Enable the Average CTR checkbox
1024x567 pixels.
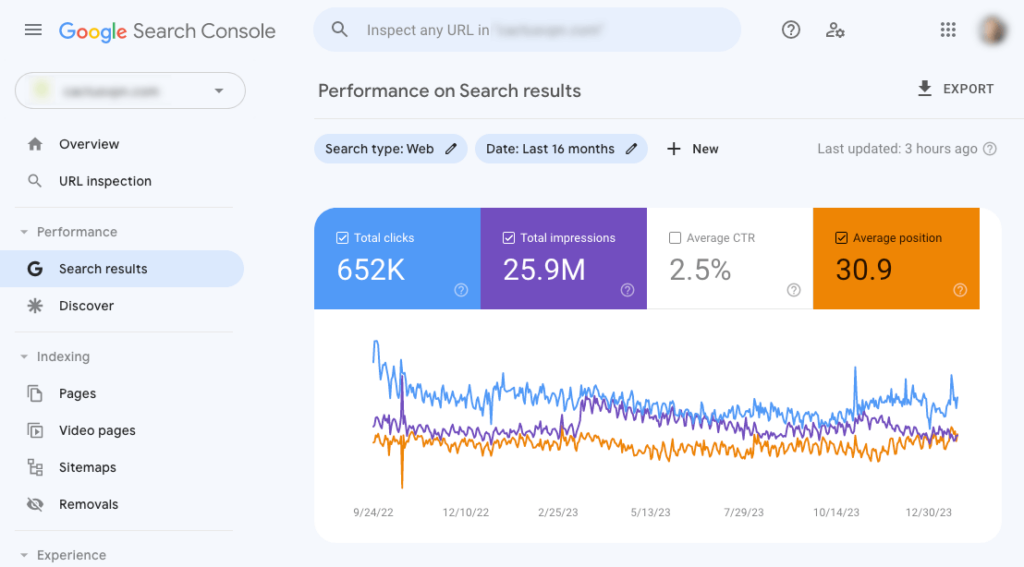(675, 238)
